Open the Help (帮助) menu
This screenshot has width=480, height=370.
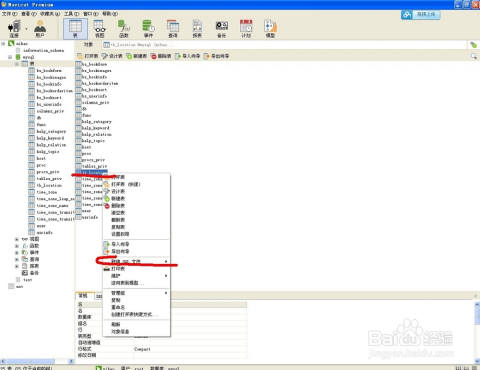(x=110, y=14)
